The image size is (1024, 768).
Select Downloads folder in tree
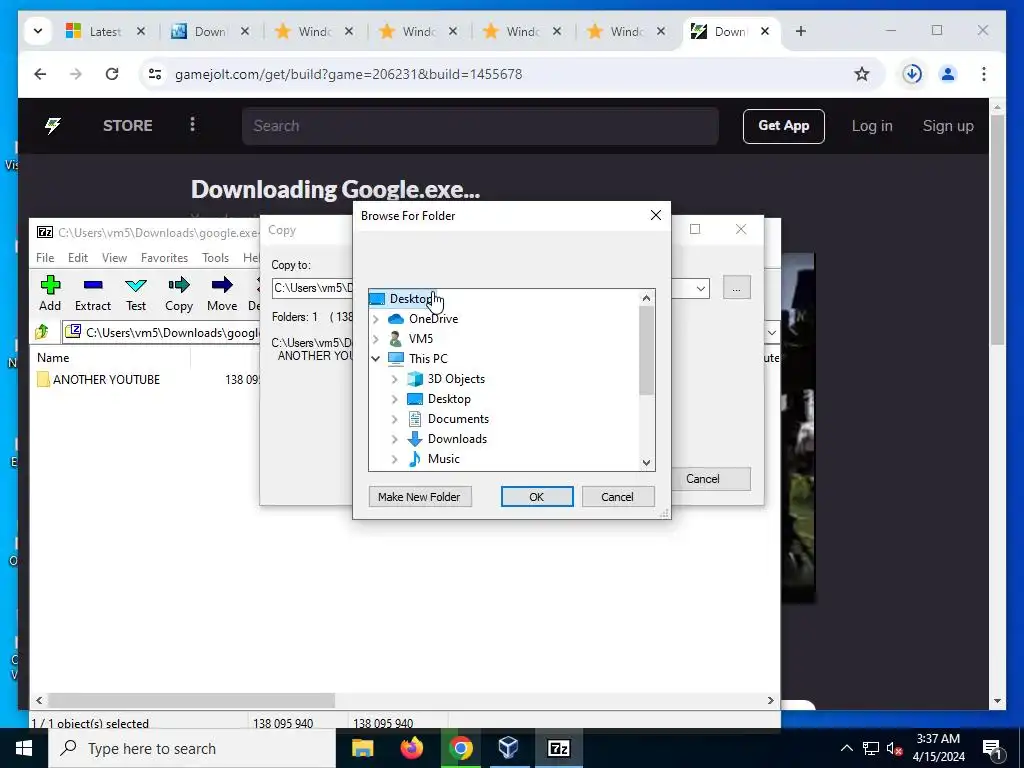457,439
